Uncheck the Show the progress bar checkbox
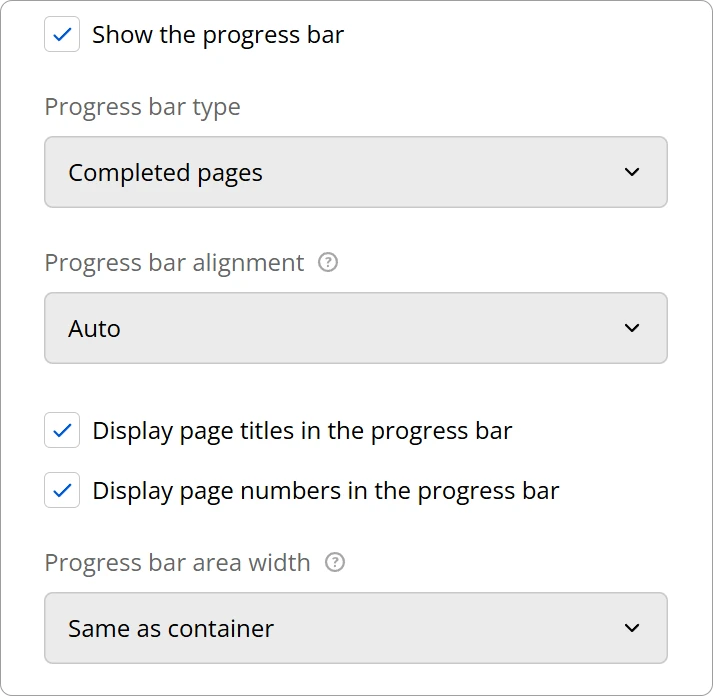The width and height of the screenshot is (713, 696). (62, 35)
